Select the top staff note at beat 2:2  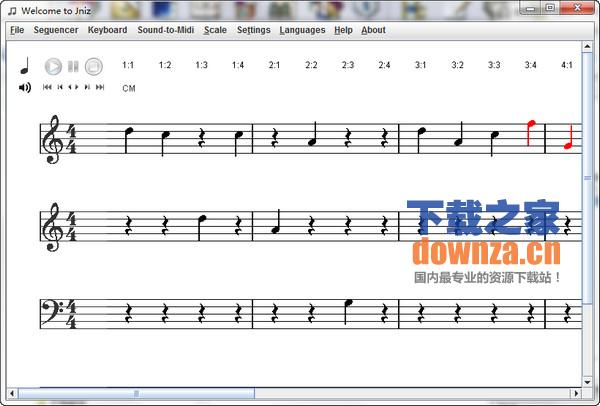(312, 134)
